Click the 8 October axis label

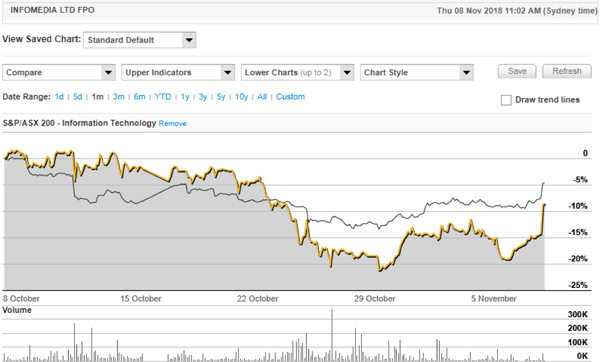tap(21, 298)
